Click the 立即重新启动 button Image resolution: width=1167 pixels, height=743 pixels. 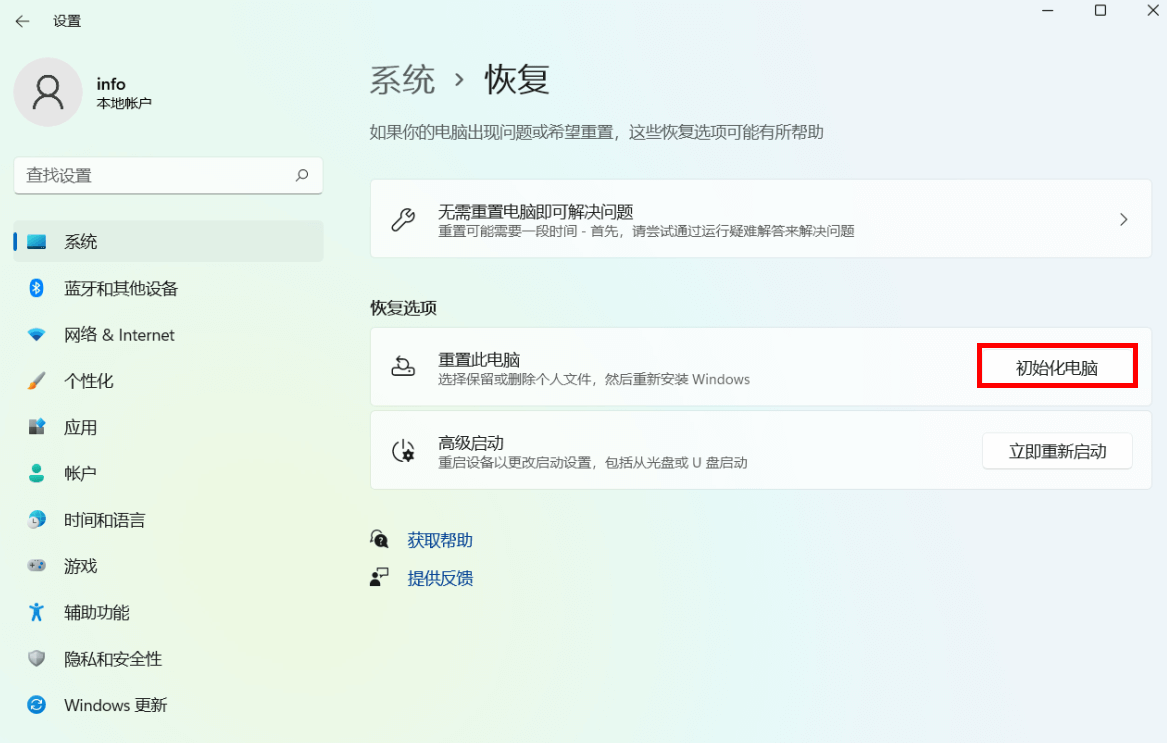(1057, 450)
